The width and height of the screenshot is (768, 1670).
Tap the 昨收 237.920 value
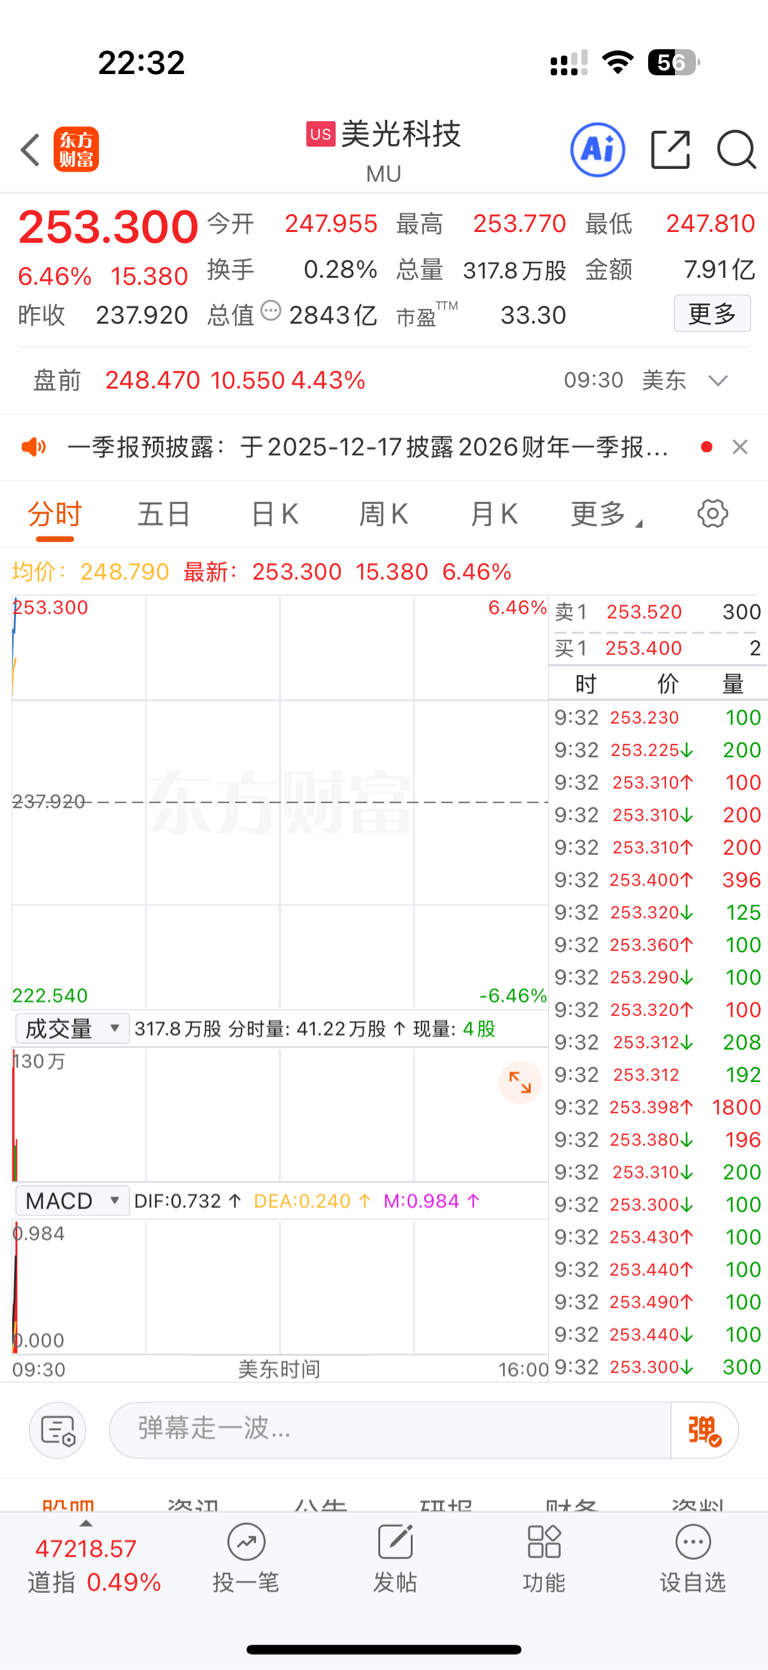pos(142,315)
